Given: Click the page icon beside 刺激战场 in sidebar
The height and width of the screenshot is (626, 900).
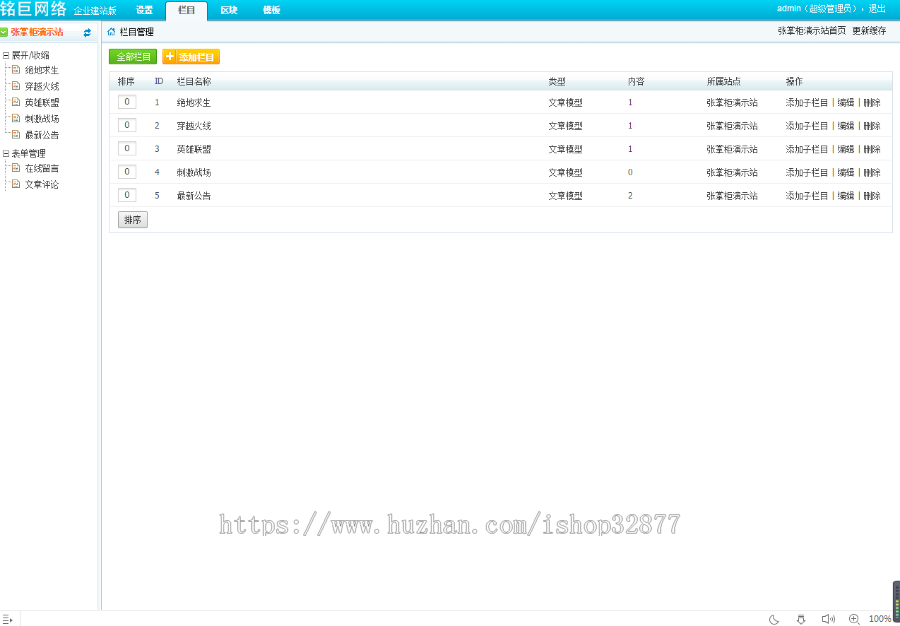Looking at the screenshot, I should tap(16, 118).
